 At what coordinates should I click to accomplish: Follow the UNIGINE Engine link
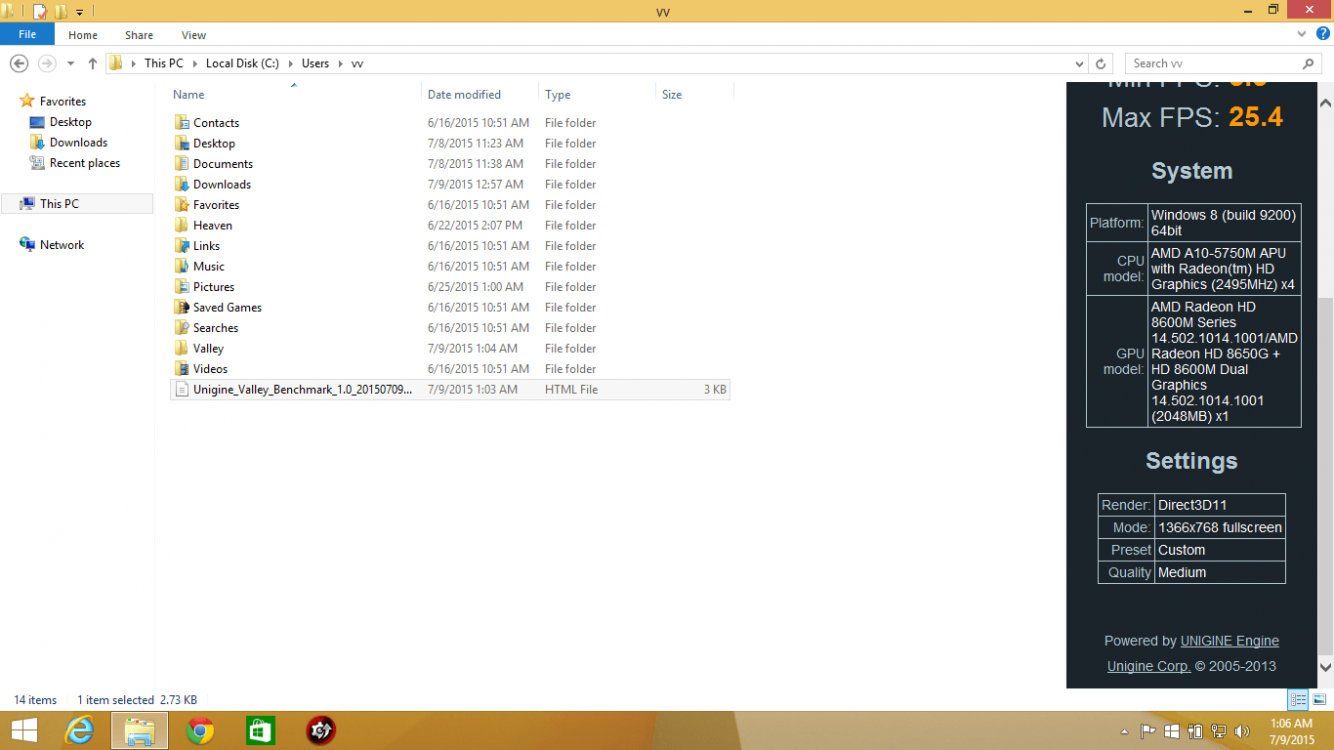(x=1229, y=641)
